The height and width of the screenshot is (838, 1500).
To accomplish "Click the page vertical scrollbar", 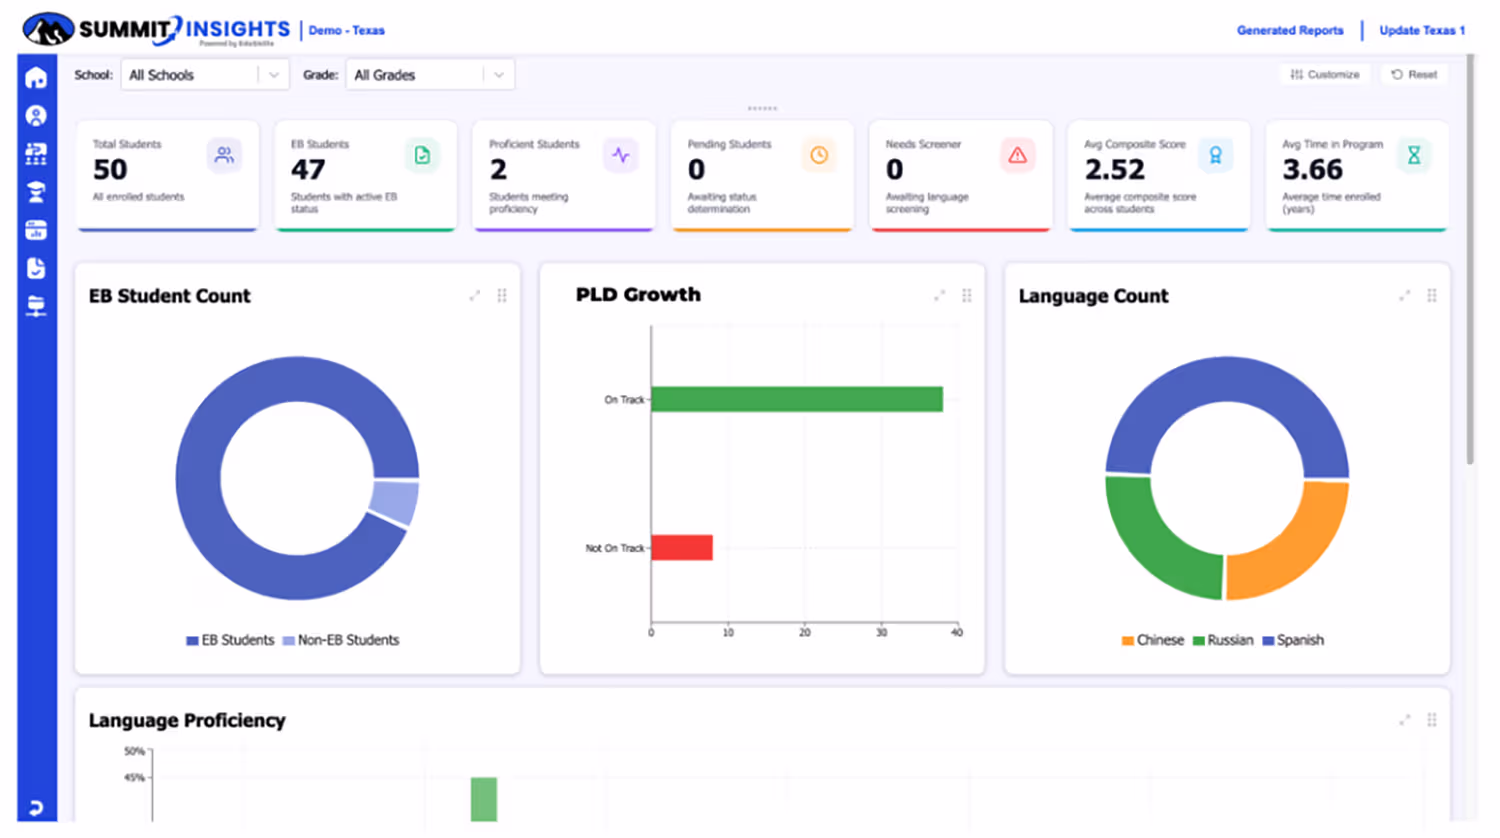I will tap(1470, 260).
